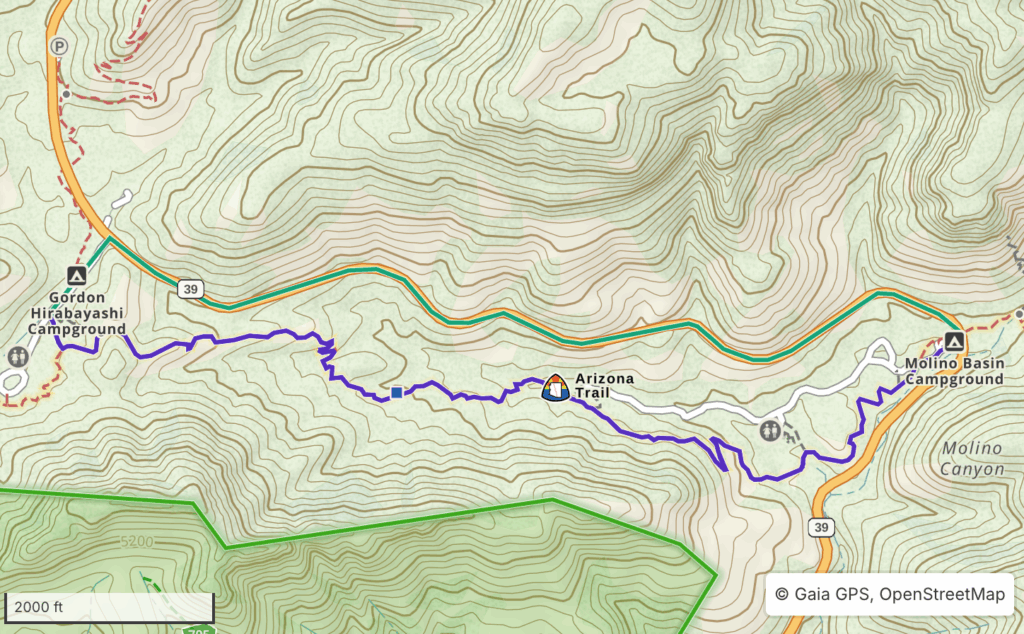1024x634 pixels.
Task: Click the route 39 shield on the upper highway
Action: click(x=190, y=289)
